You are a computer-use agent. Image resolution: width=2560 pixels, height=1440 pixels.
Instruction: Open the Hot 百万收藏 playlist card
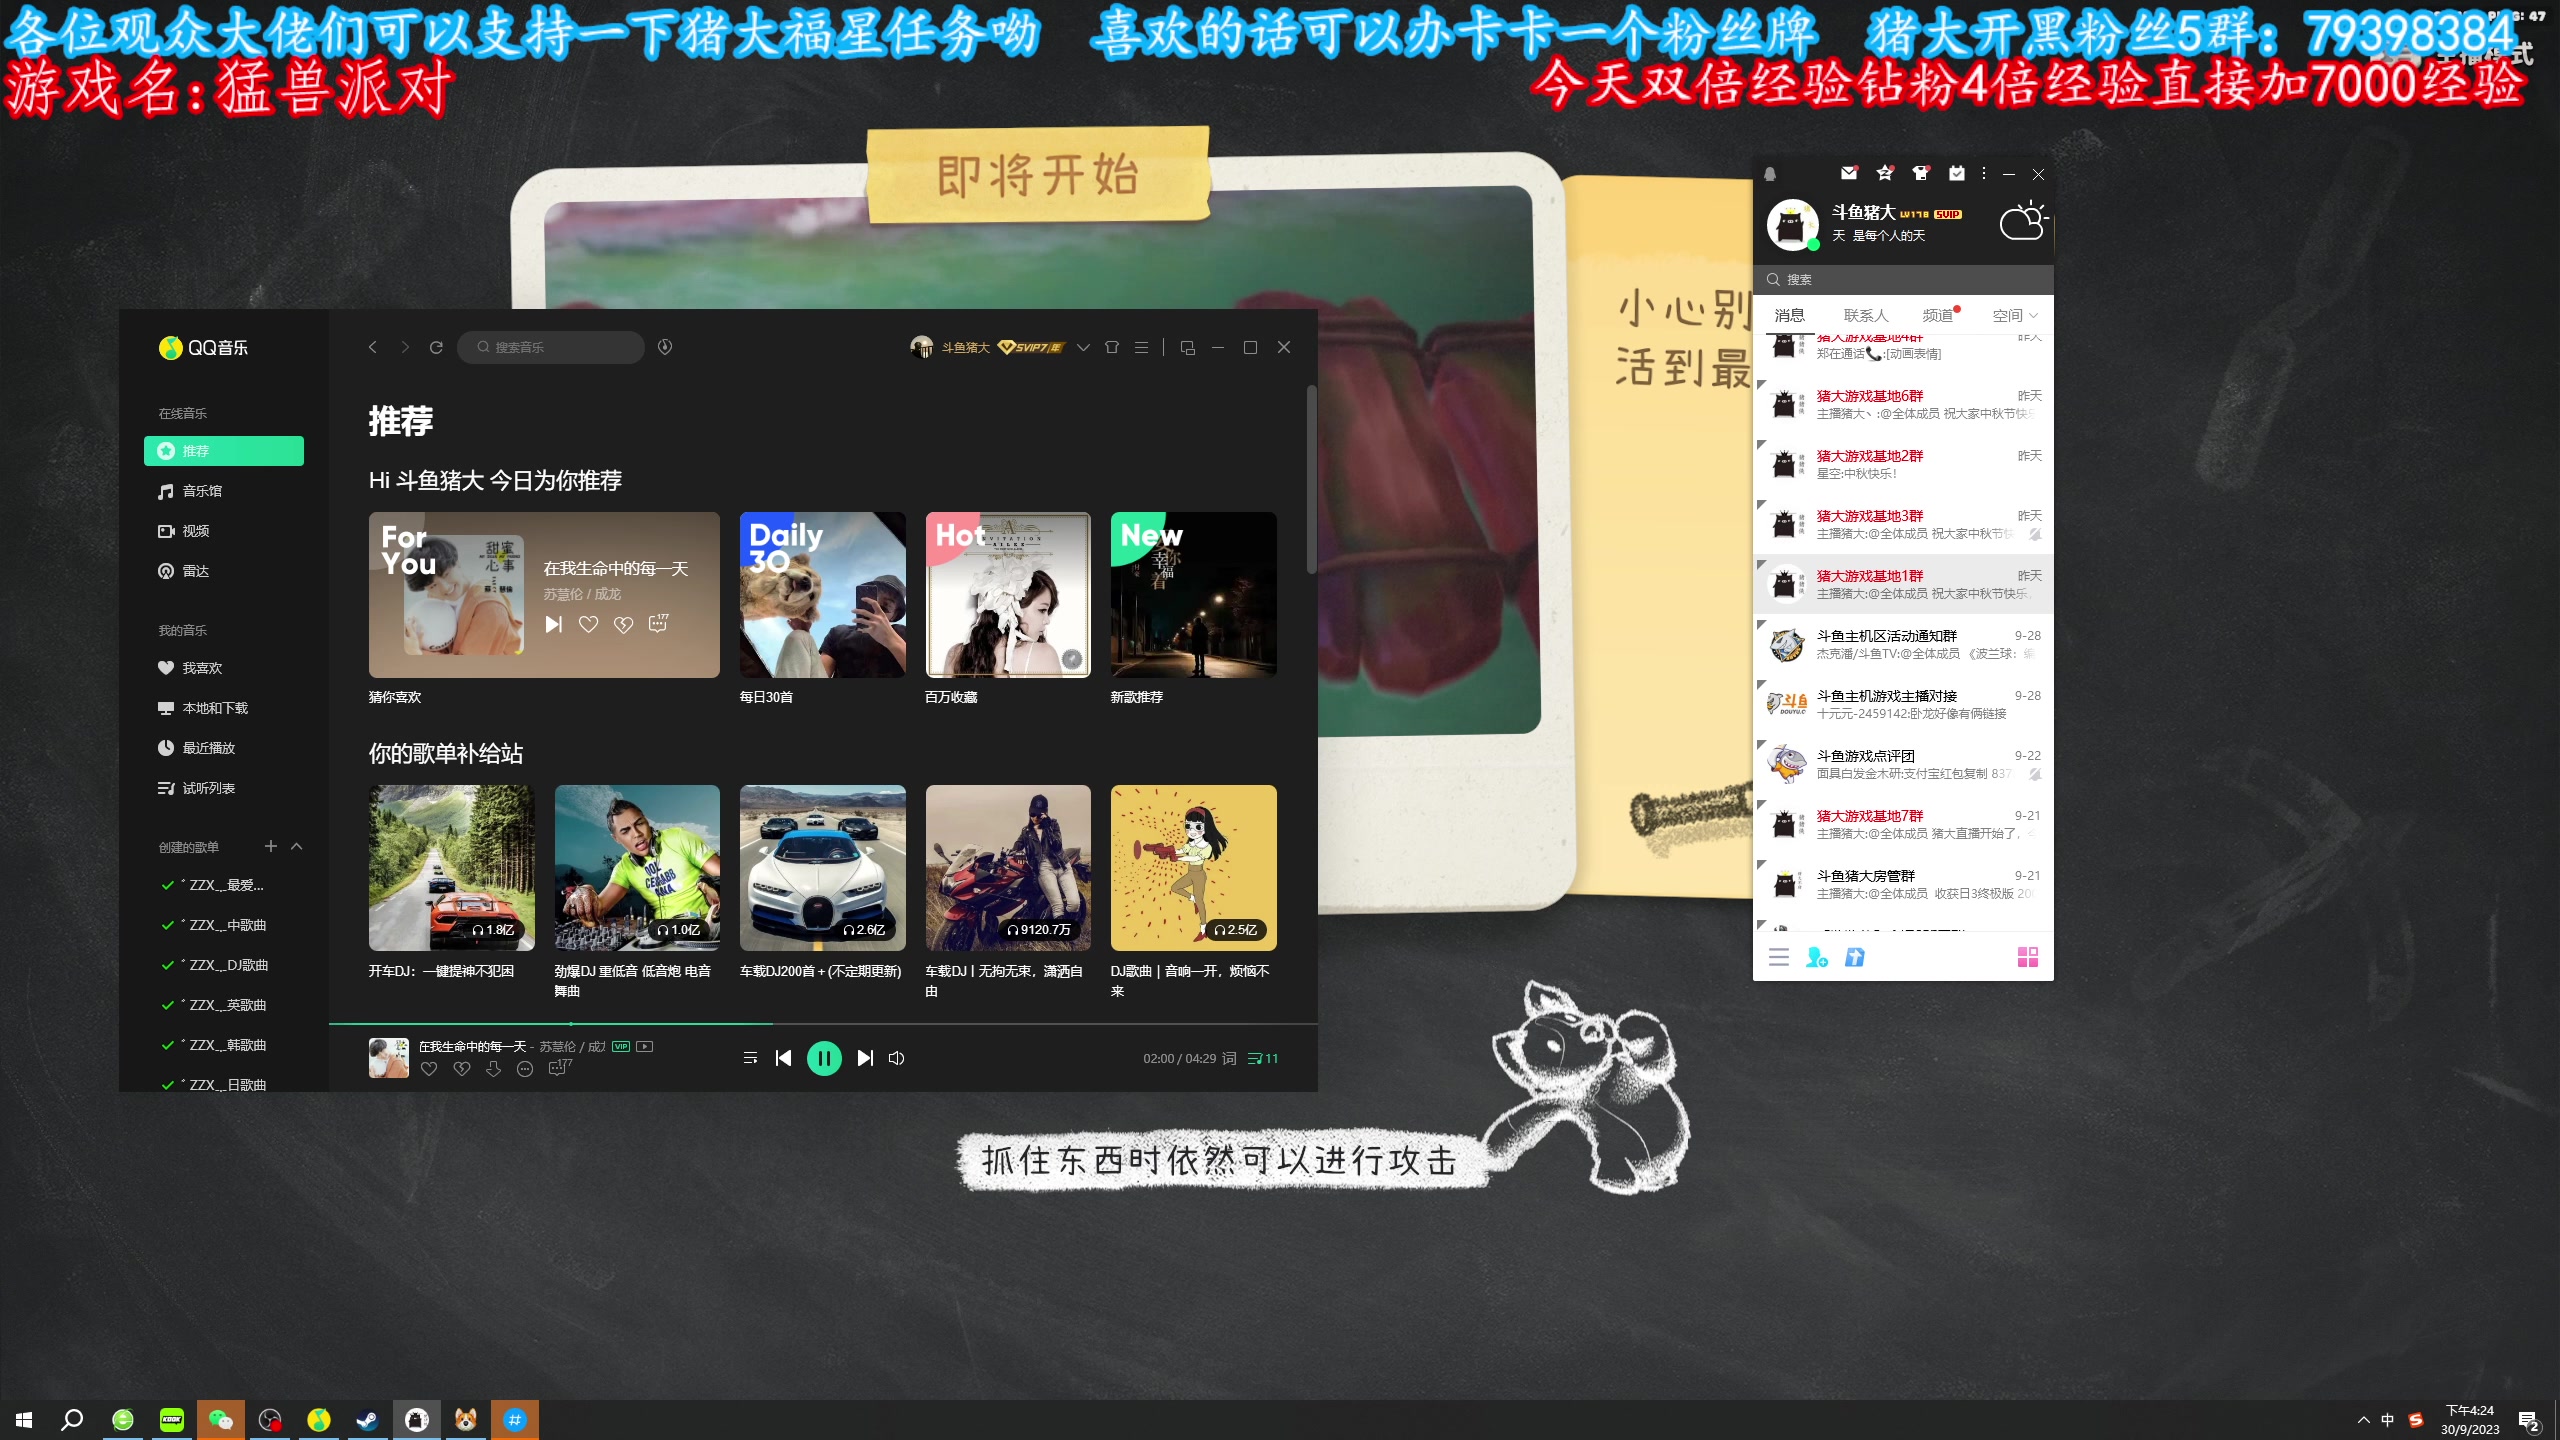pyautogui.click(x=1008, y=595)
